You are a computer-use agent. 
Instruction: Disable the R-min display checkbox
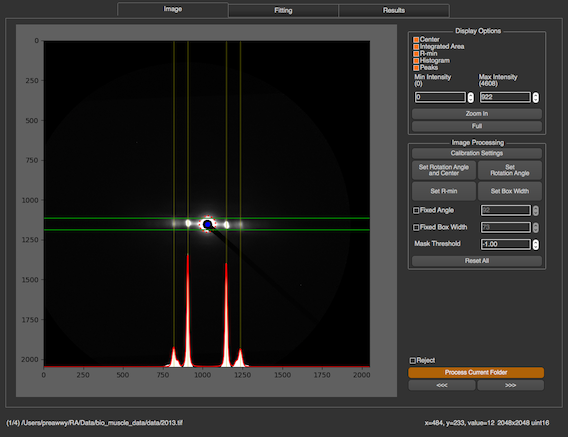click(416, 54)
